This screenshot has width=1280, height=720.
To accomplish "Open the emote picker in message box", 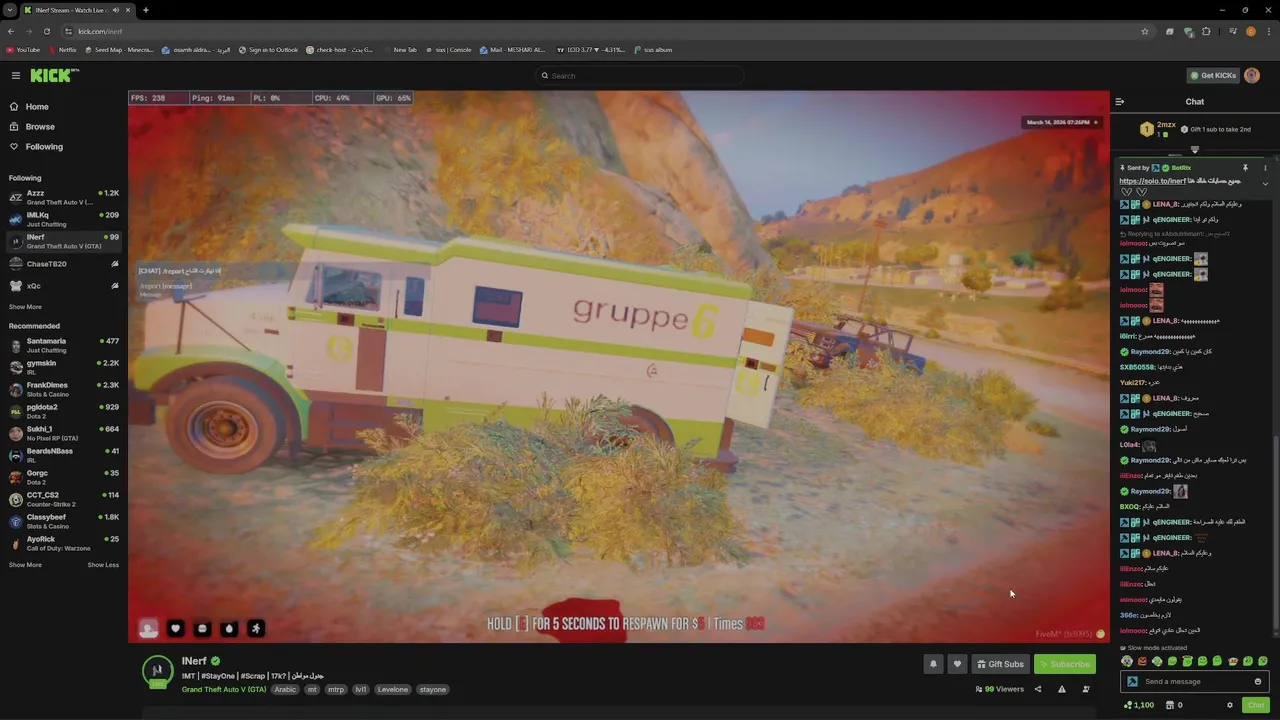I will point(1258,682).
